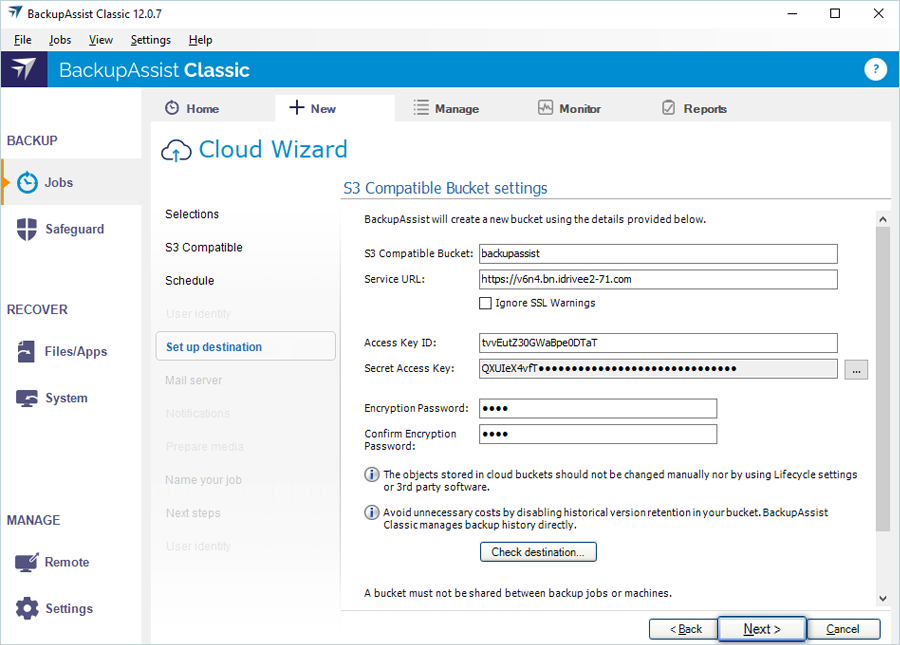The width and height of the screenshot is (900, 645).
Task: Open help via the question mark icon
Action: [875, 69]
